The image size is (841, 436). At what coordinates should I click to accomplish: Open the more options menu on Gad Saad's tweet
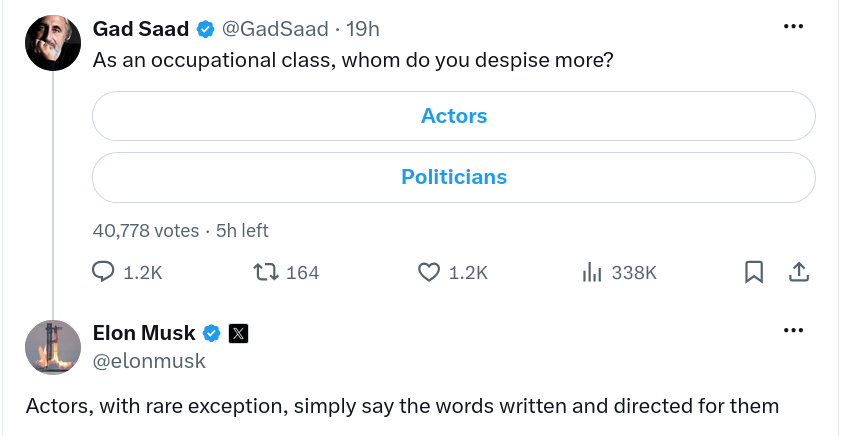click(793, 26)
